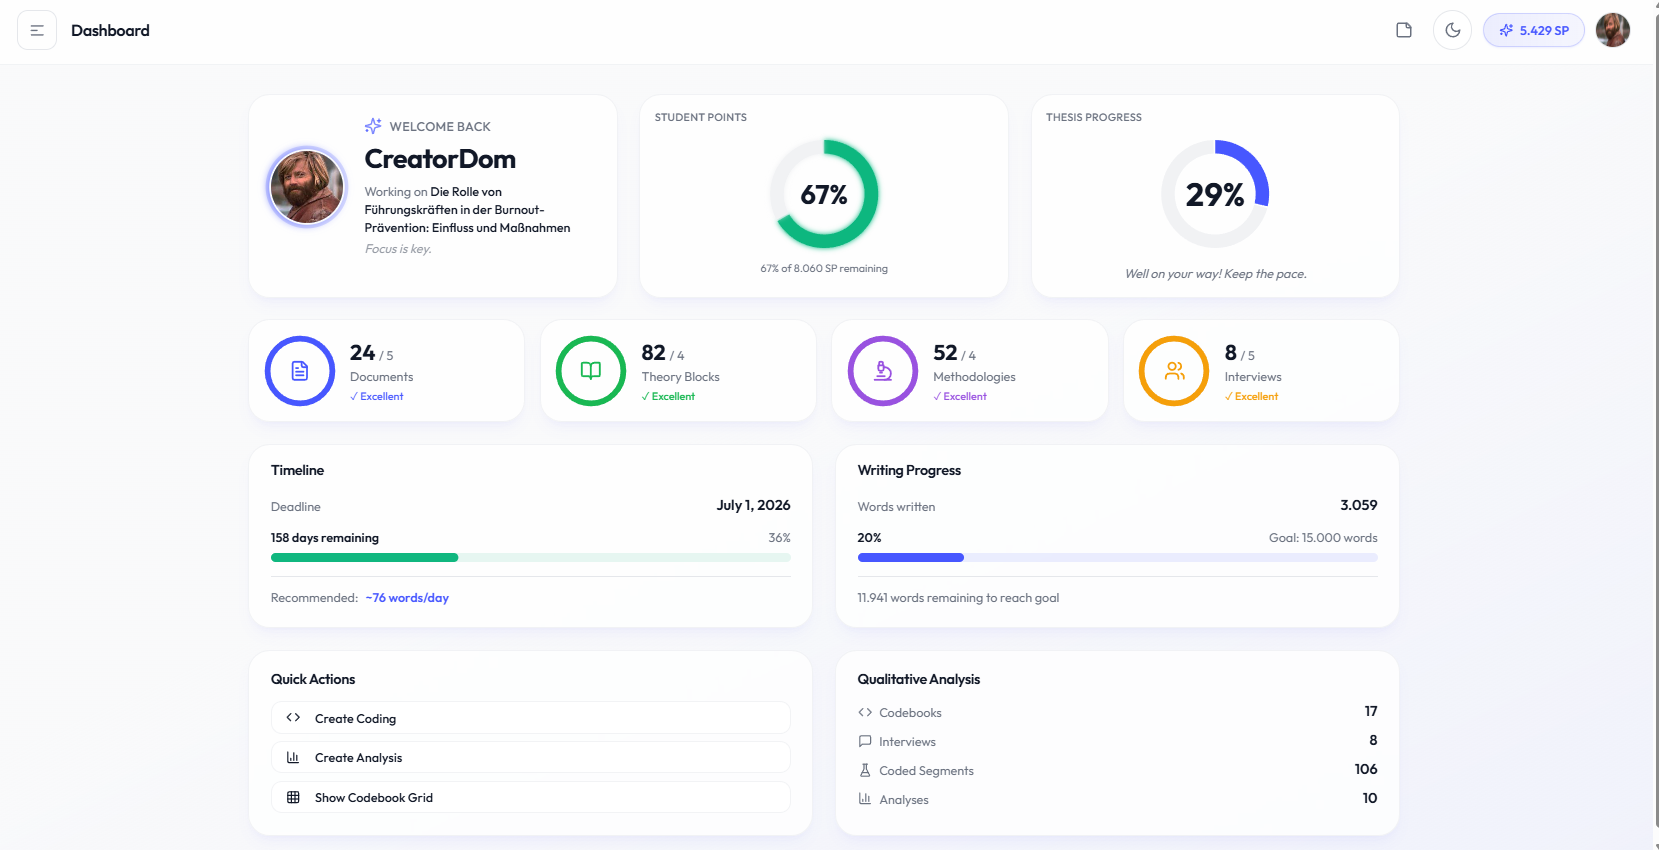Click the green Timeline progress bar

click(365, 558)
